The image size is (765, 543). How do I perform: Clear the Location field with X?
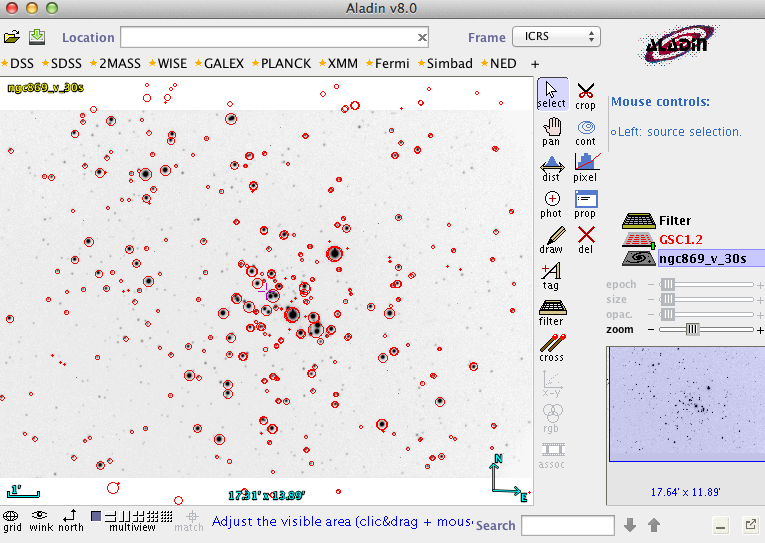tap(422, 37)
